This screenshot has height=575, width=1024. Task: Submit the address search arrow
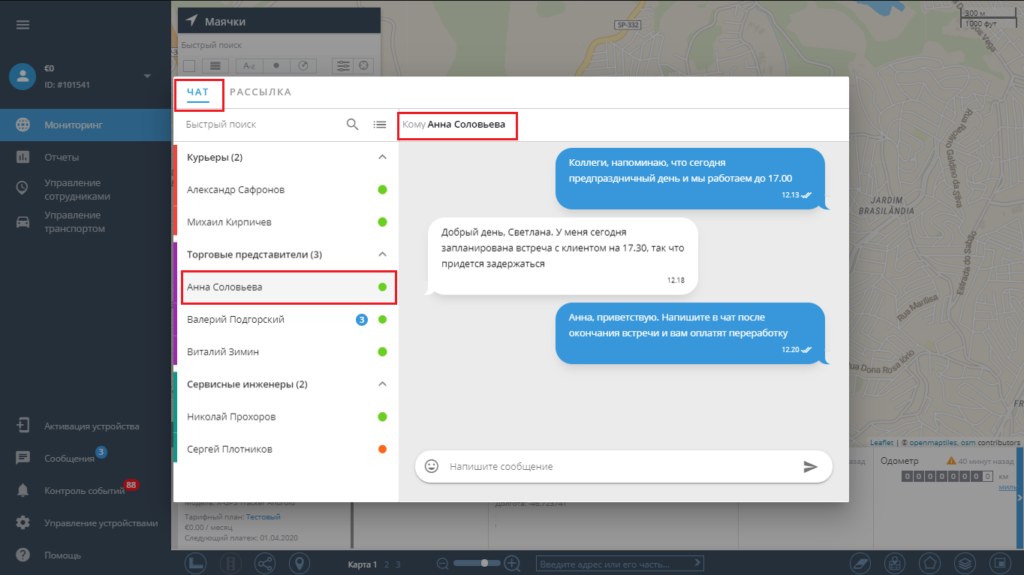697,563
